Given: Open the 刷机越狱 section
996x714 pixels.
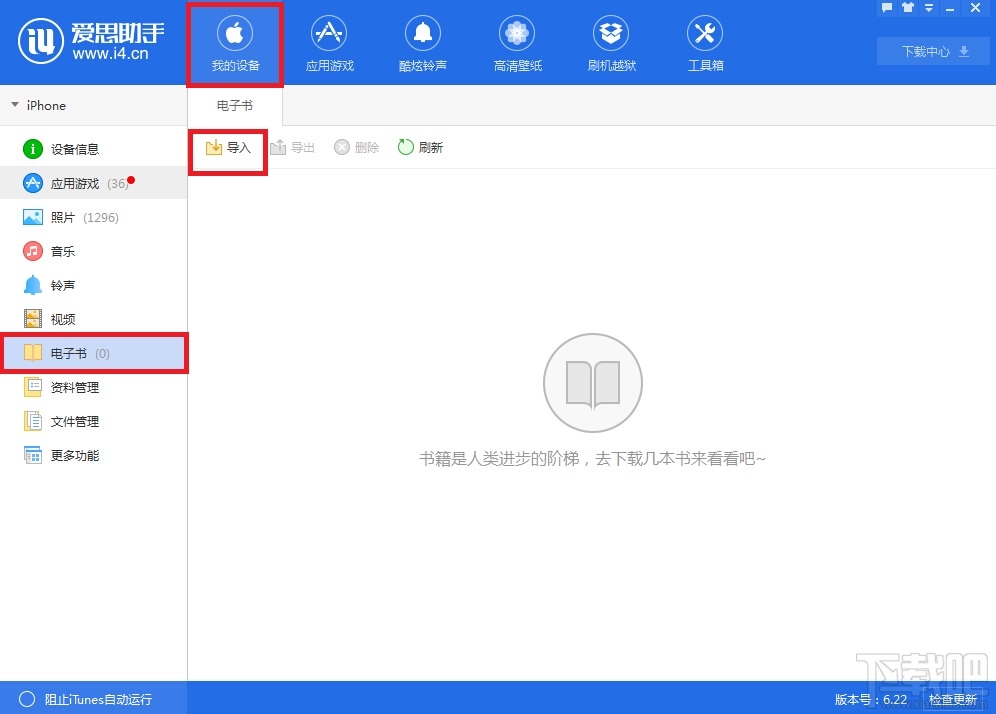Looking at the screenshot, I should click(611, 40).
